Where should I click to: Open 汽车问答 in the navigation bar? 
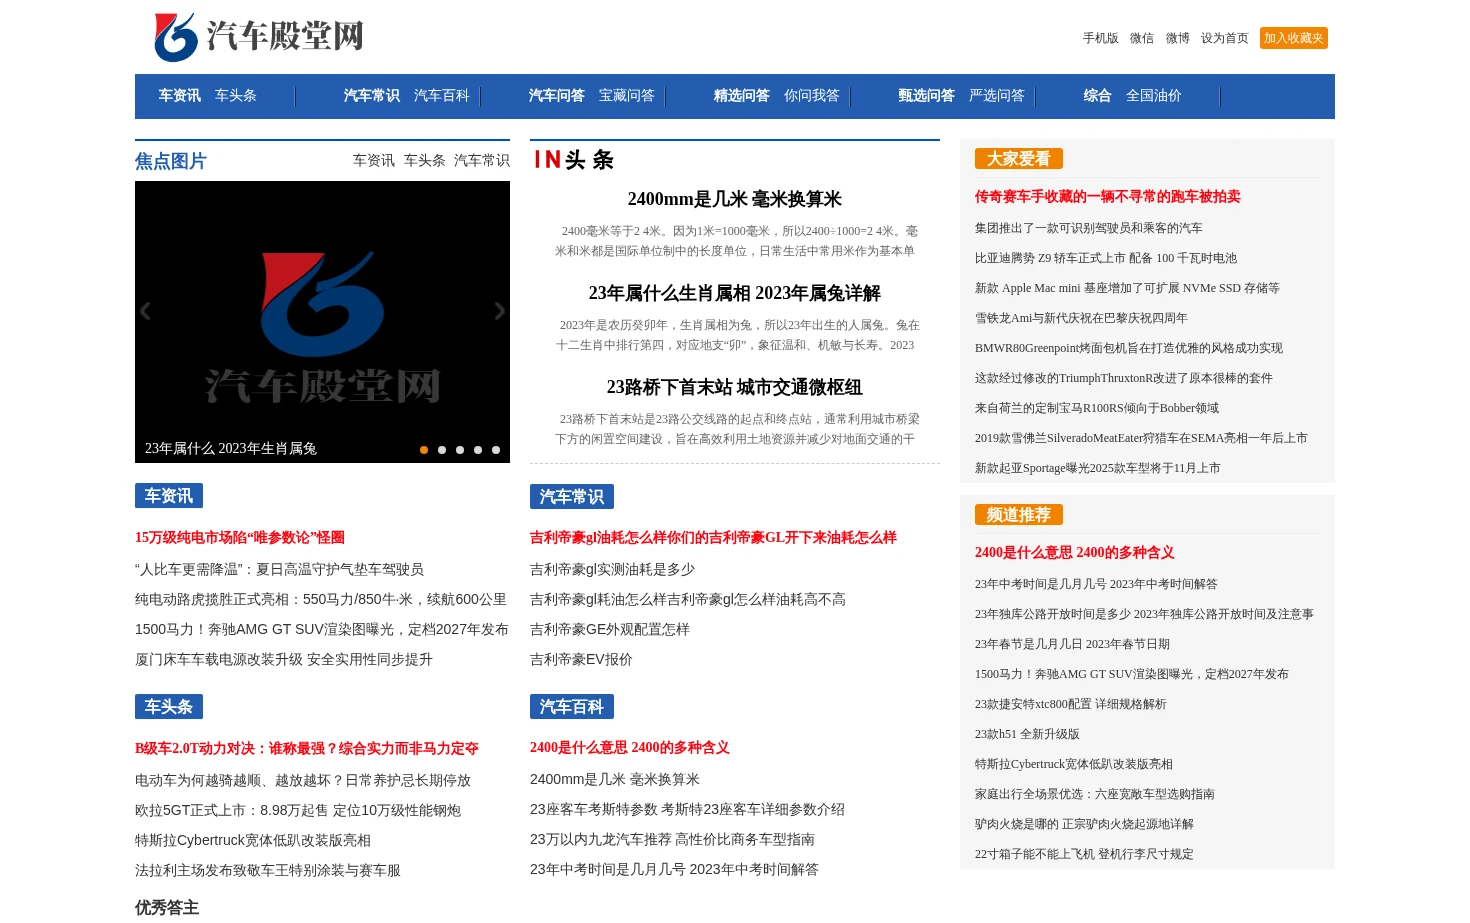click(557, 96)
